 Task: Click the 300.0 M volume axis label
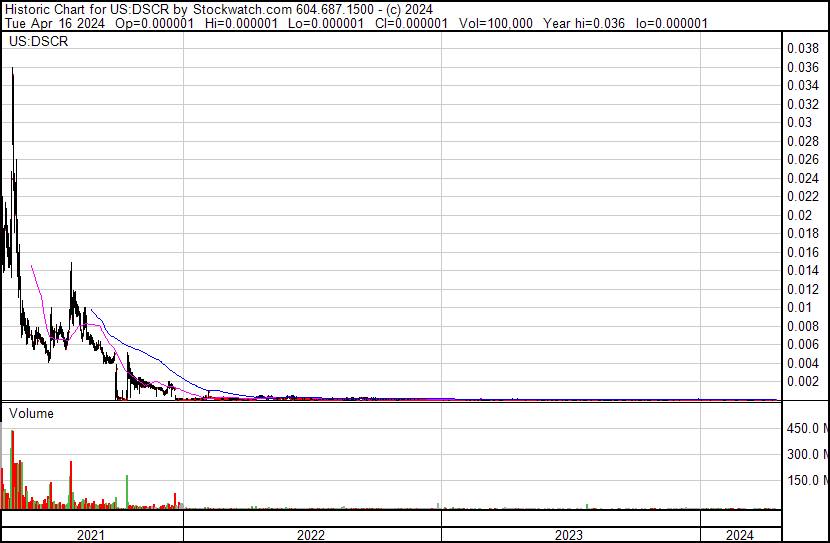[x=804, y=455]
